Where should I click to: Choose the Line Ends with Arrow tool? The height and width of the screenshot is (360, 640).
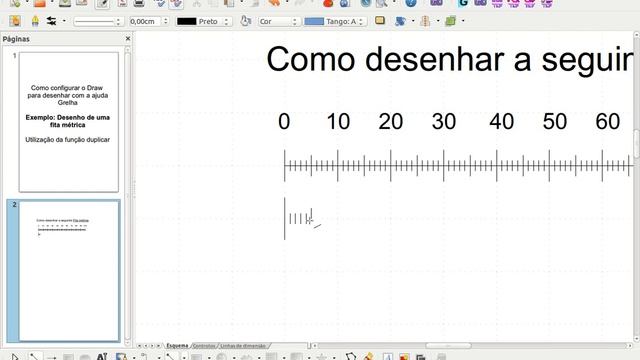51,357
